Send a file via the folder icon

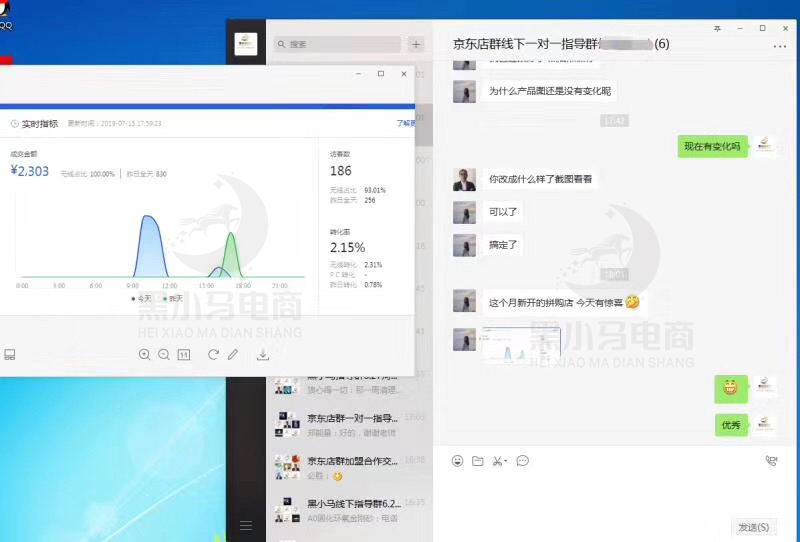478,461
